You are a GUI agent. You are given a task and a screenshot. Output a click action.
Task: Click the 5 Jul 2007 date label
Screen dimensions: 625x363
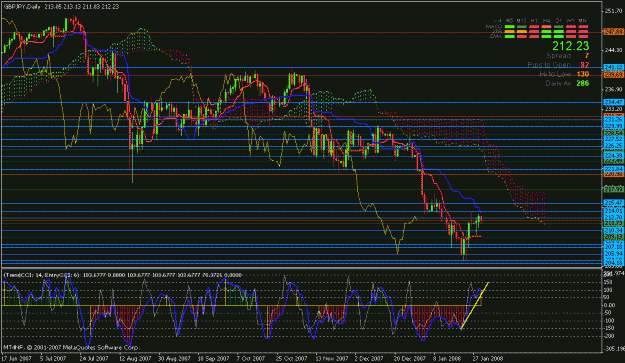coord(53,358)
